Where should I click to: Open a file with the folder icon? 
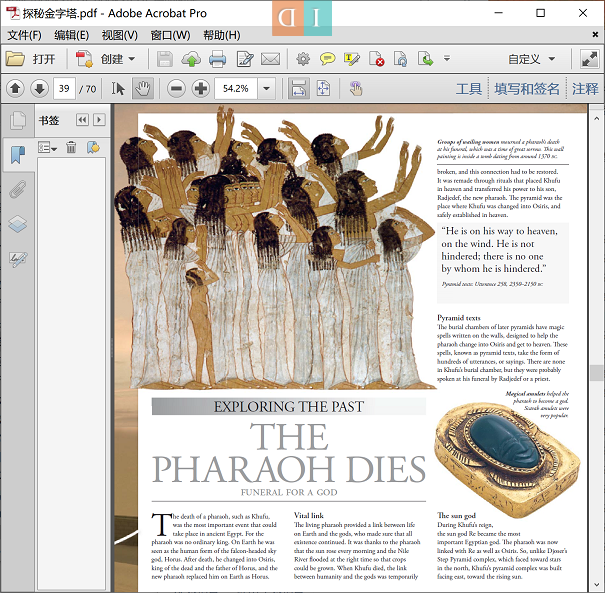pos(15,59)
